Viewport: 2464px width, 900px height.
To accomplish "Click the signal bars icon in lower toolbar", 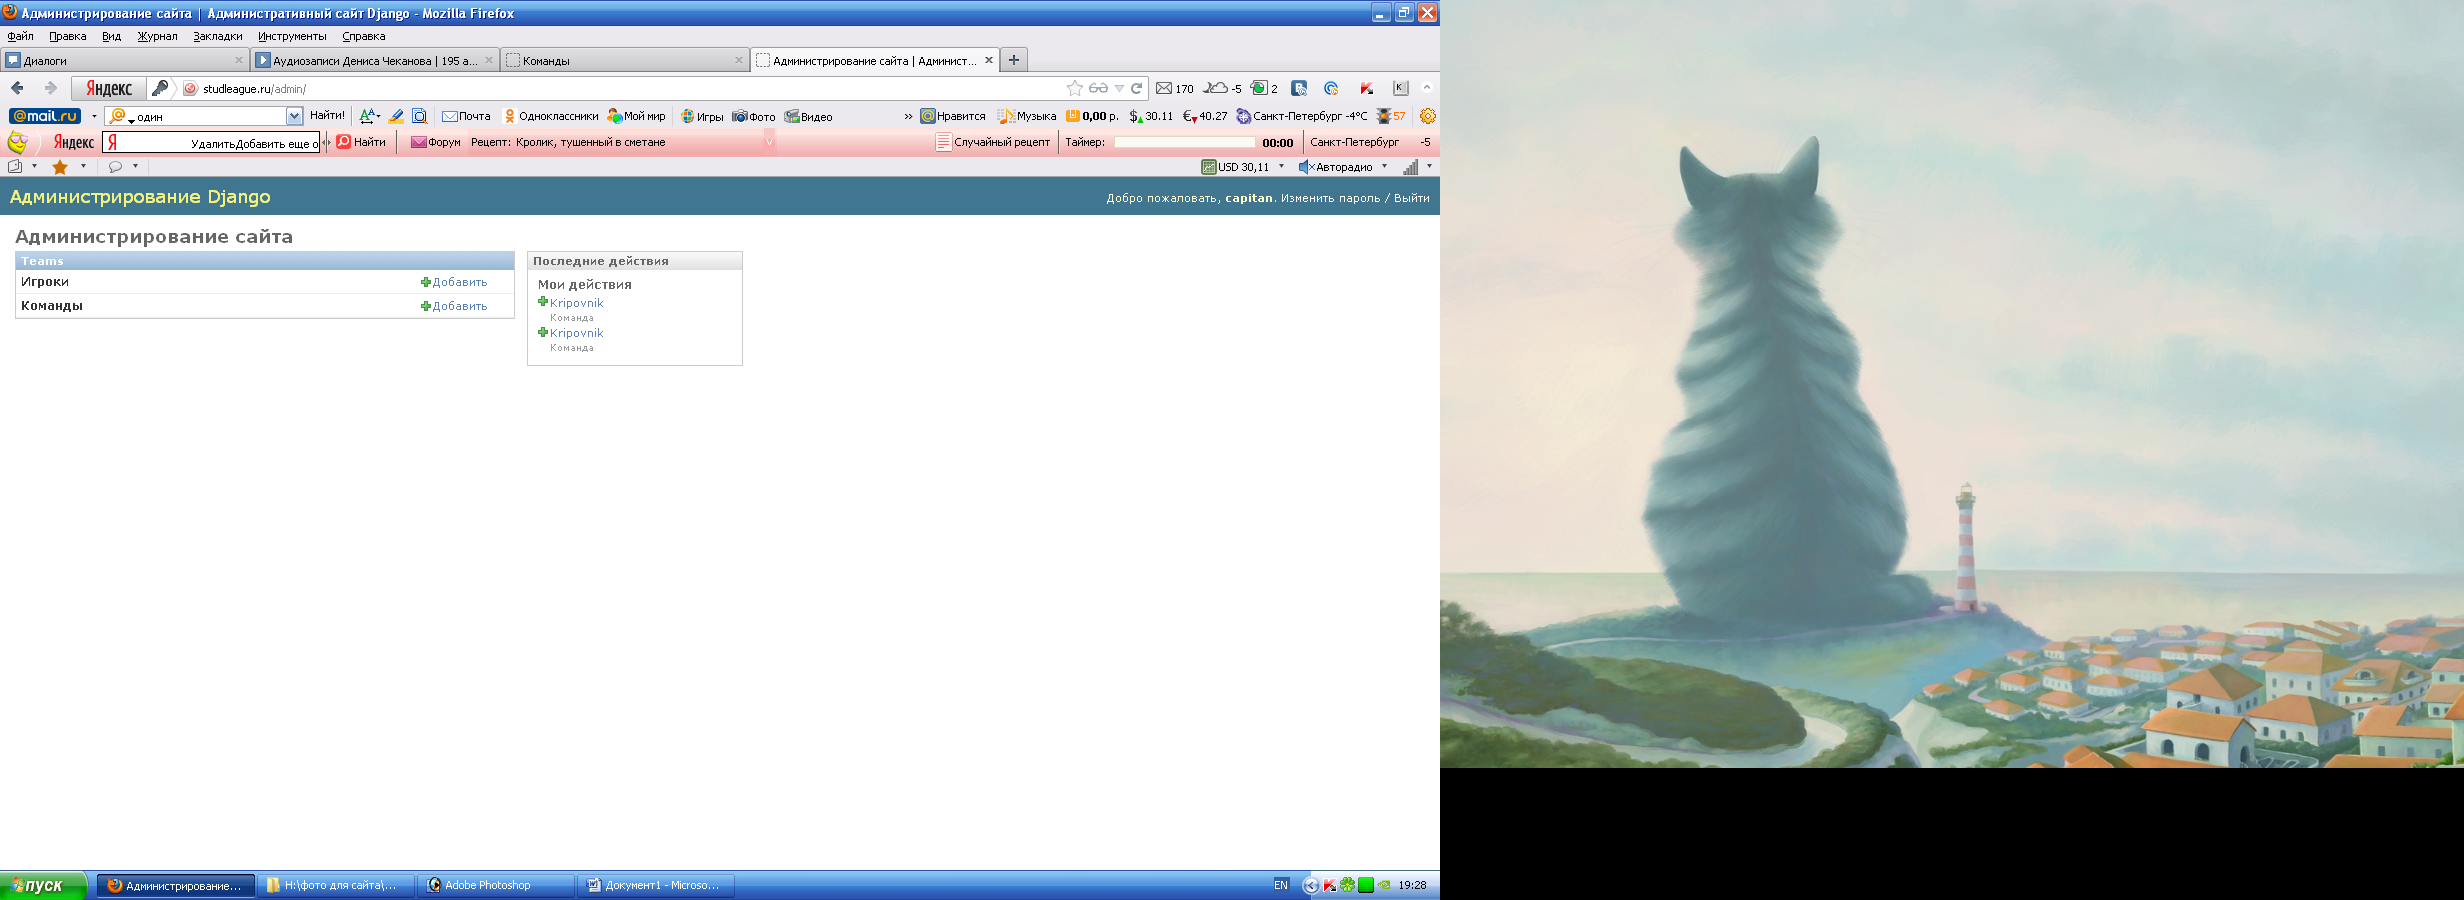I will pos(1410,167).
